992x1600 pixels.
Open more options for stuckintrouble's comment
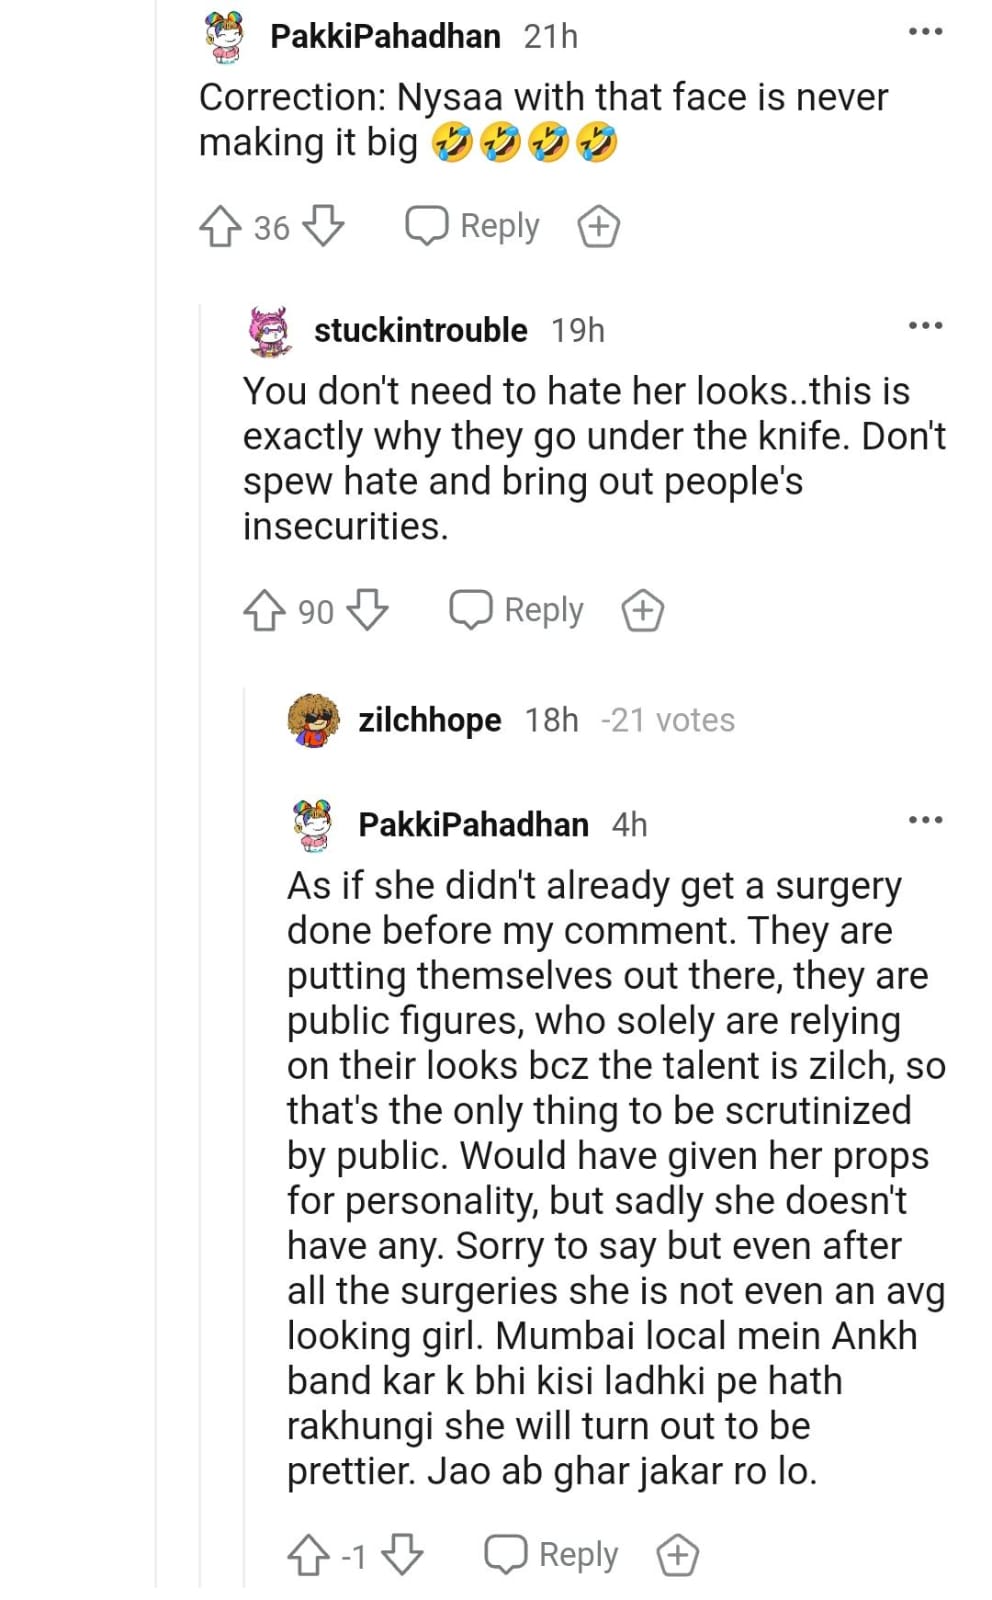pyautogui.click(x=925, y=326)
